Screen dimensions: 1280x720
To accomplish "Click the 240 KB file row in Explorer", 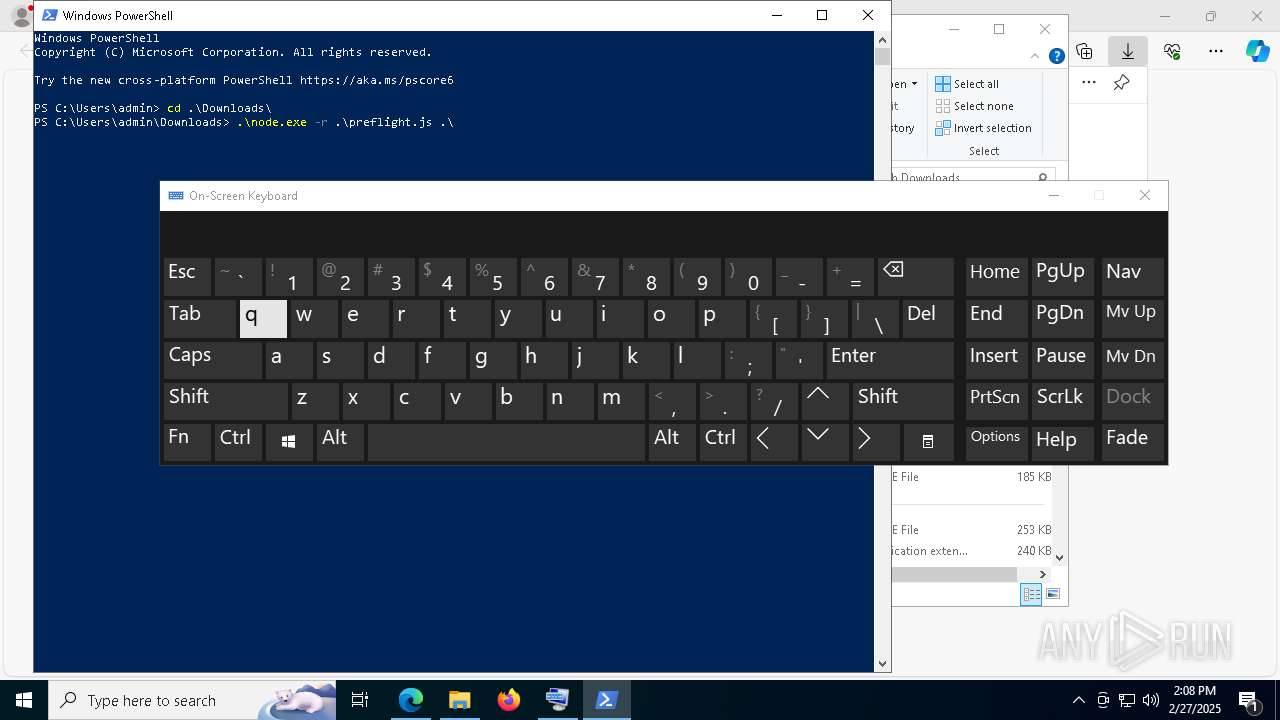I will pyautogui.click(x=973, y=551).
